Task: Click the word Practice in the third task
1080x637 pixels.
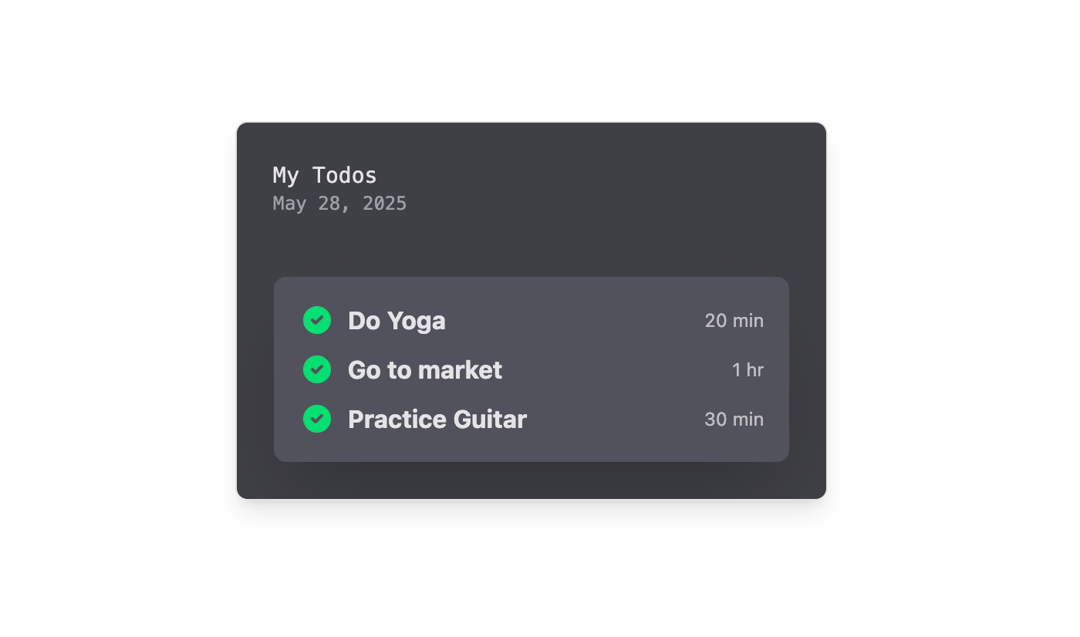Action: click(397, 419)
